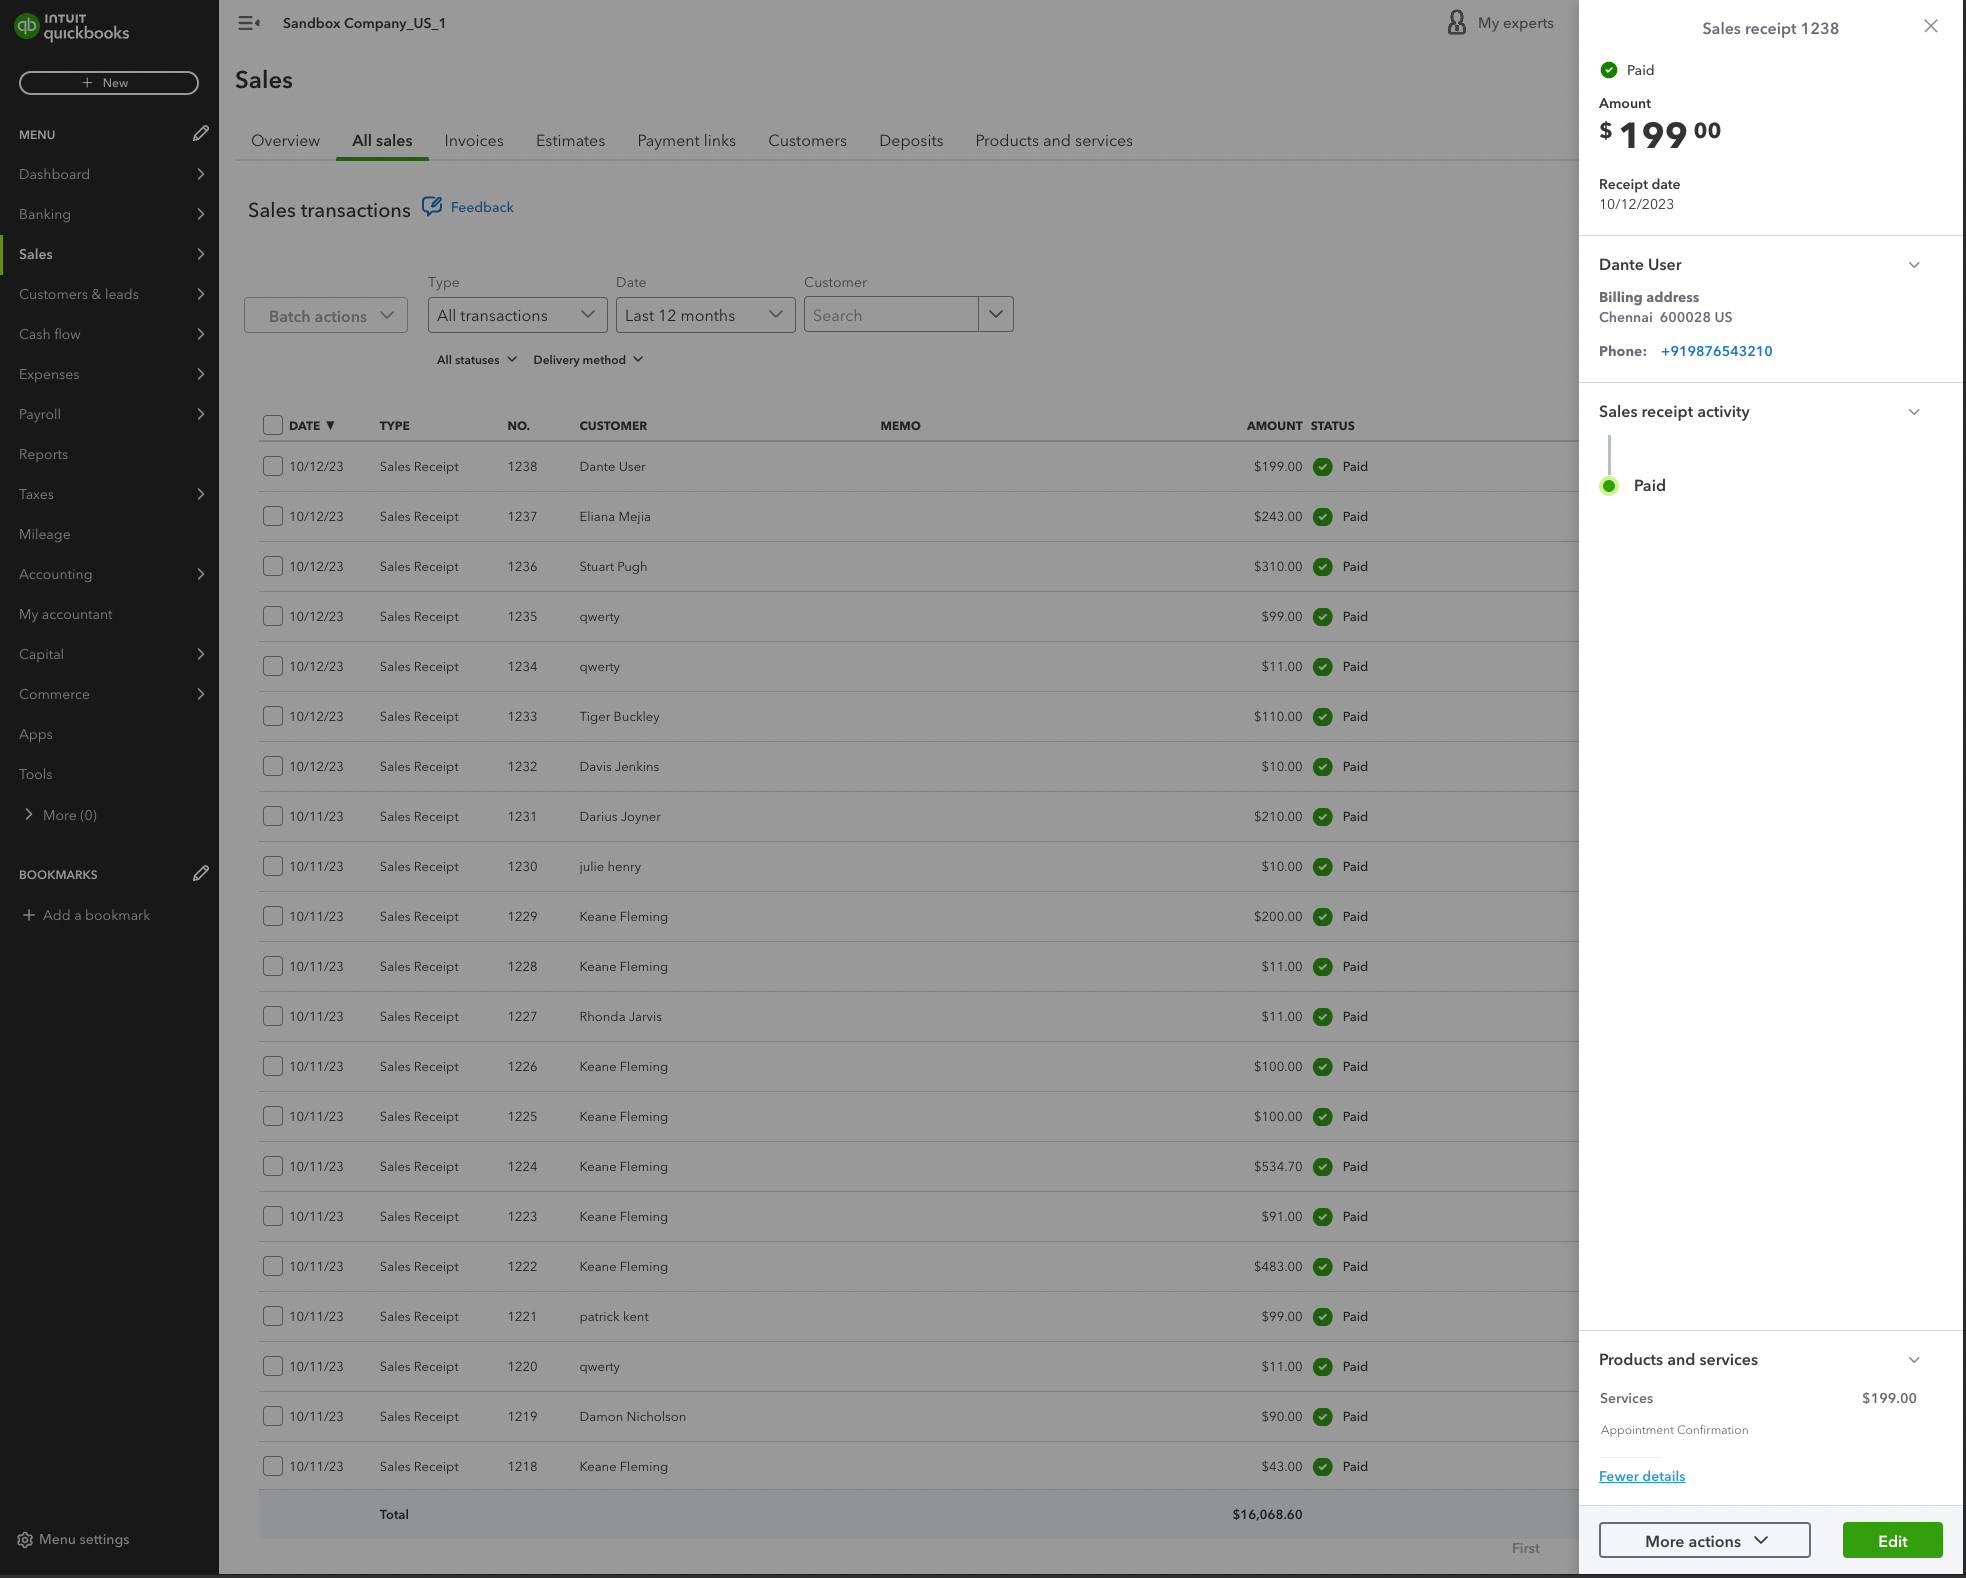The image size is (1966, 1578).
Task: Click the plus icon for Add a bookmark
Action: click(x=29, y=915)
